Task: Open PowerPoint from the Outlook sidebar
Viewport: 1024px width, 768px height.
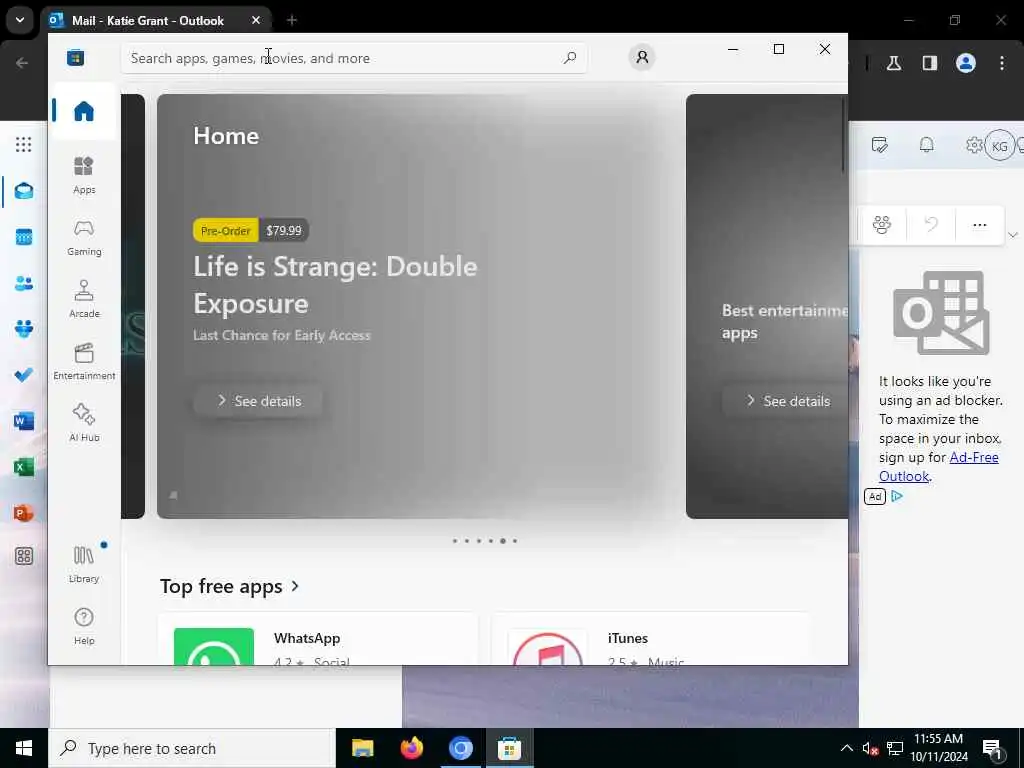Action: coord(24,513)
